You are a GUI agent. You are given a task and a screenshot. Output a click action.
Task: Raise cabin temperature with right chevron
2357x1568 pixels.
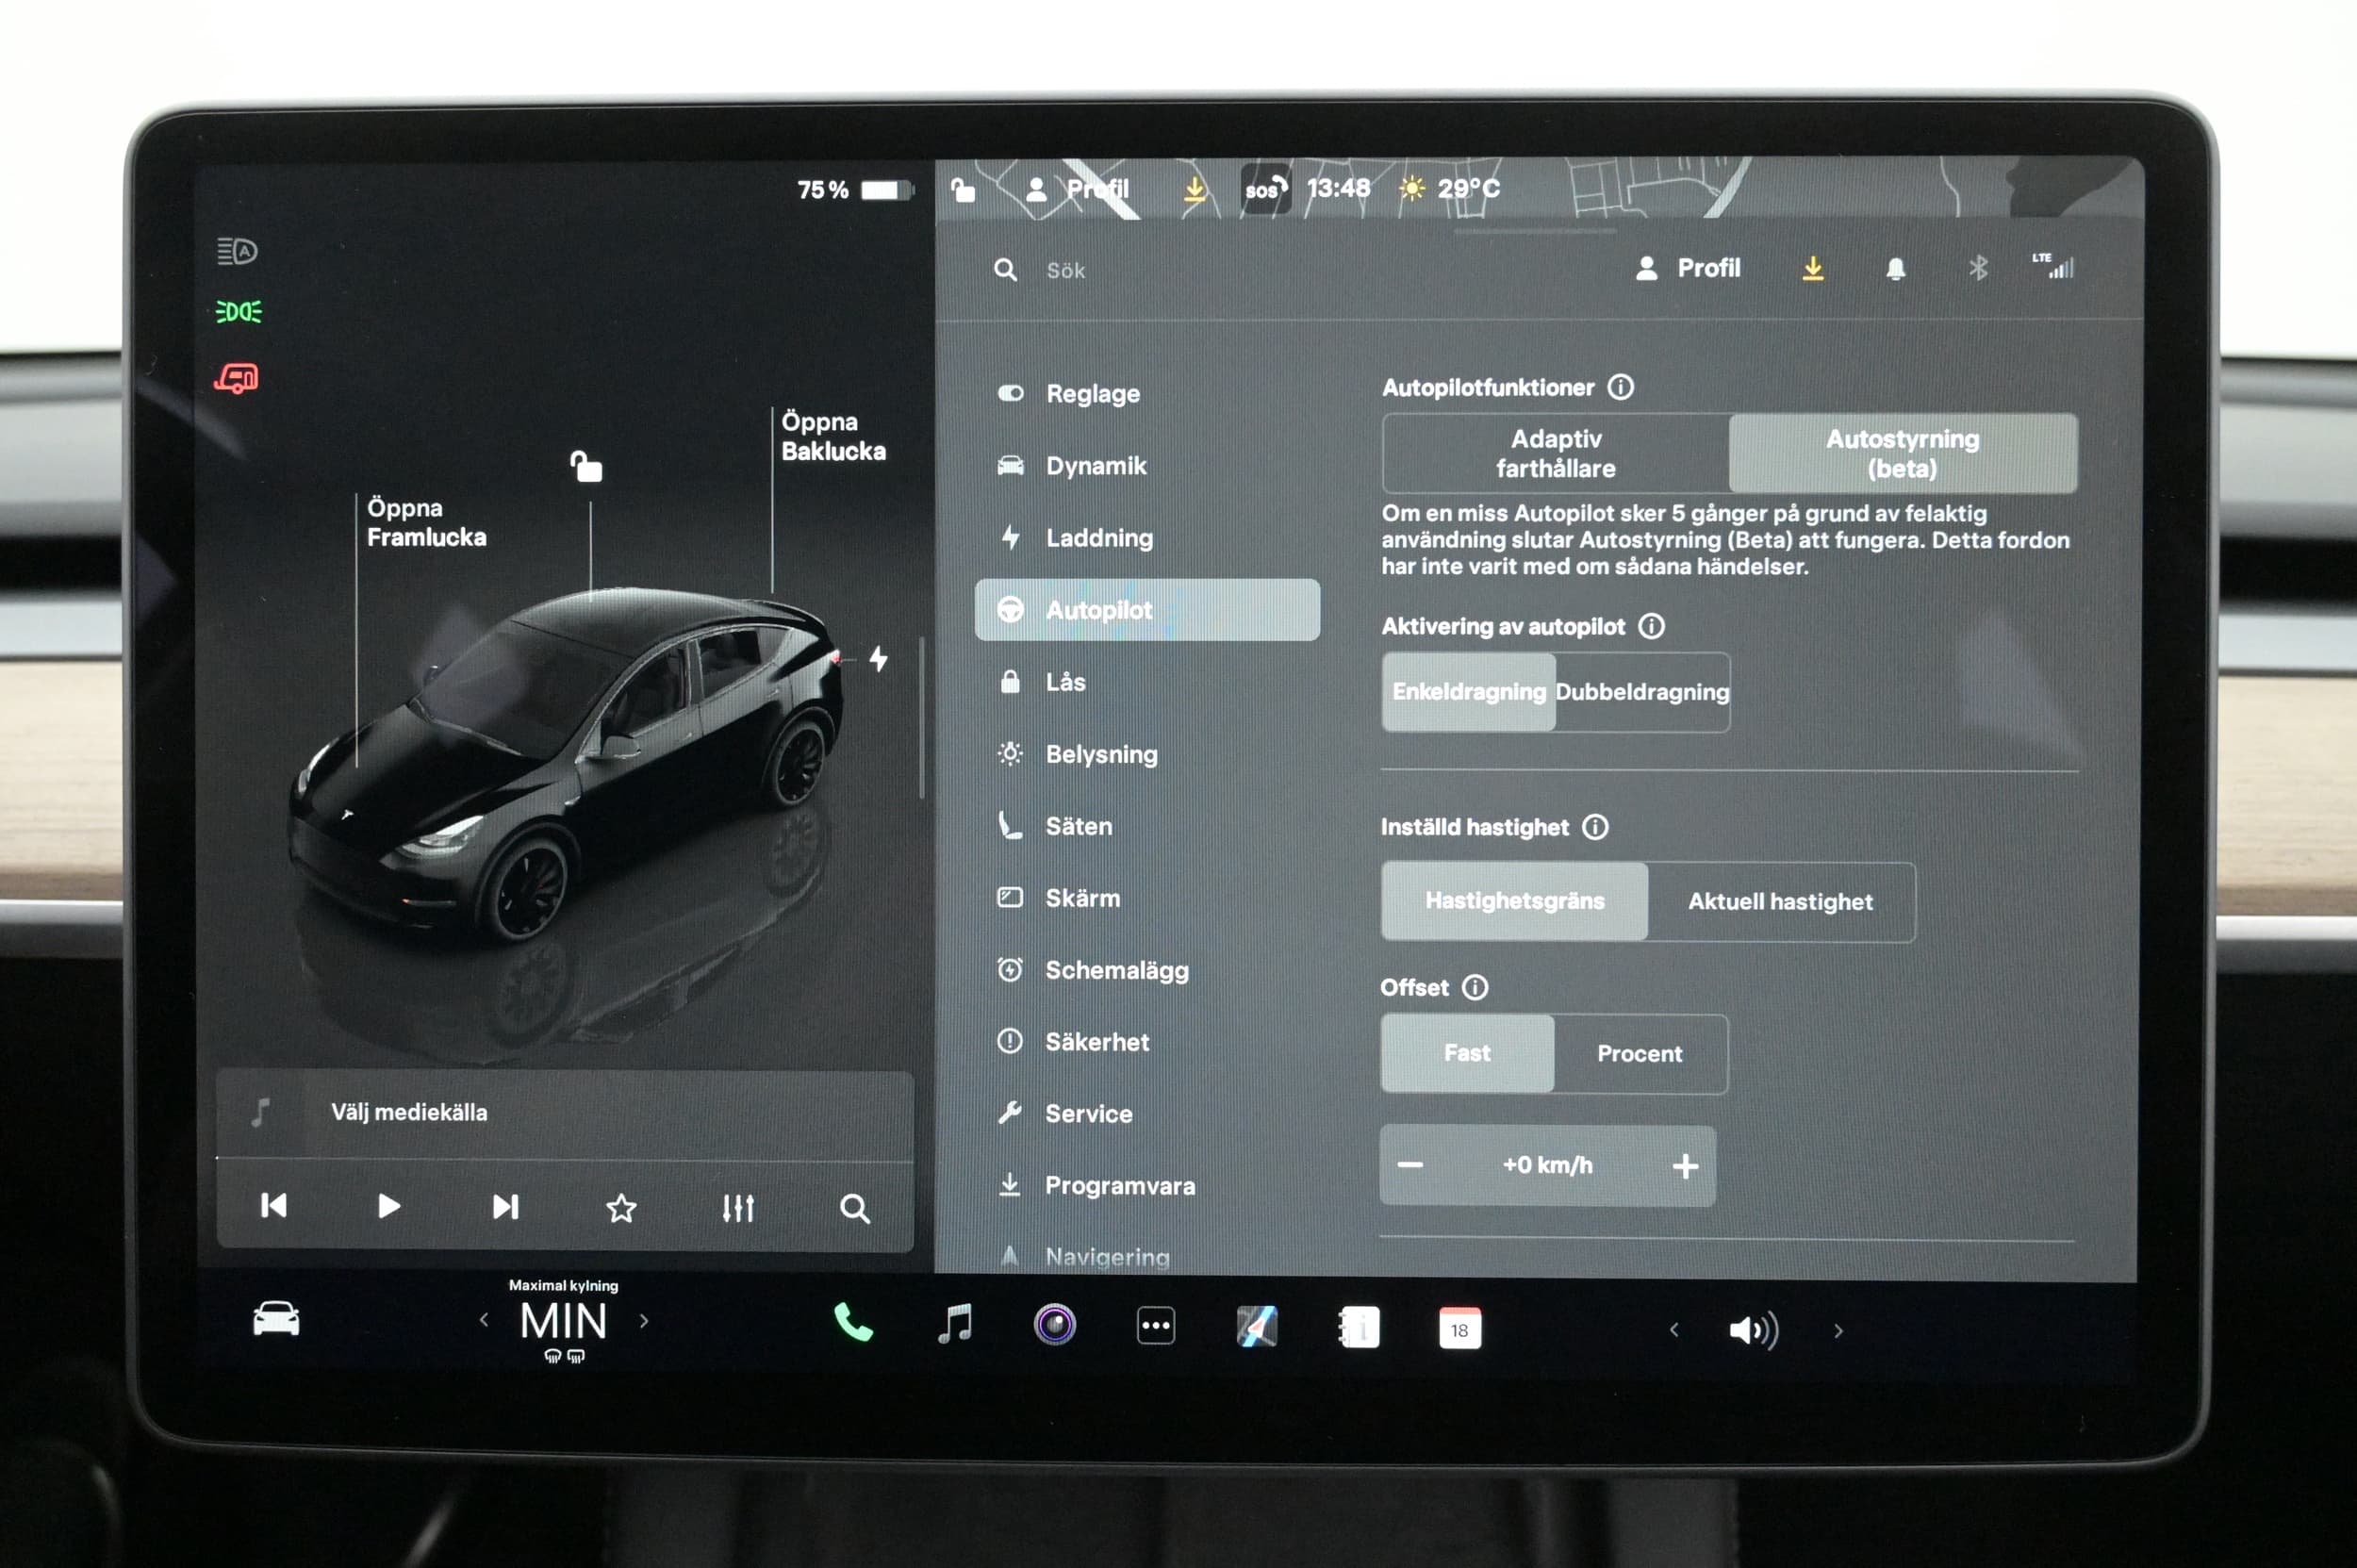644,1321
